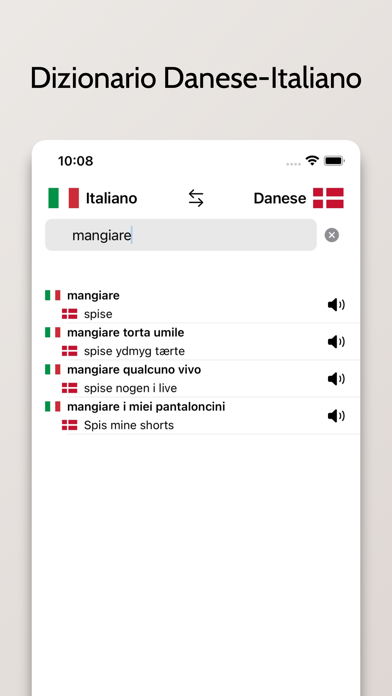Select the Danese language label
The width and height of the screenshot is (392, 696).
(280, 198)
